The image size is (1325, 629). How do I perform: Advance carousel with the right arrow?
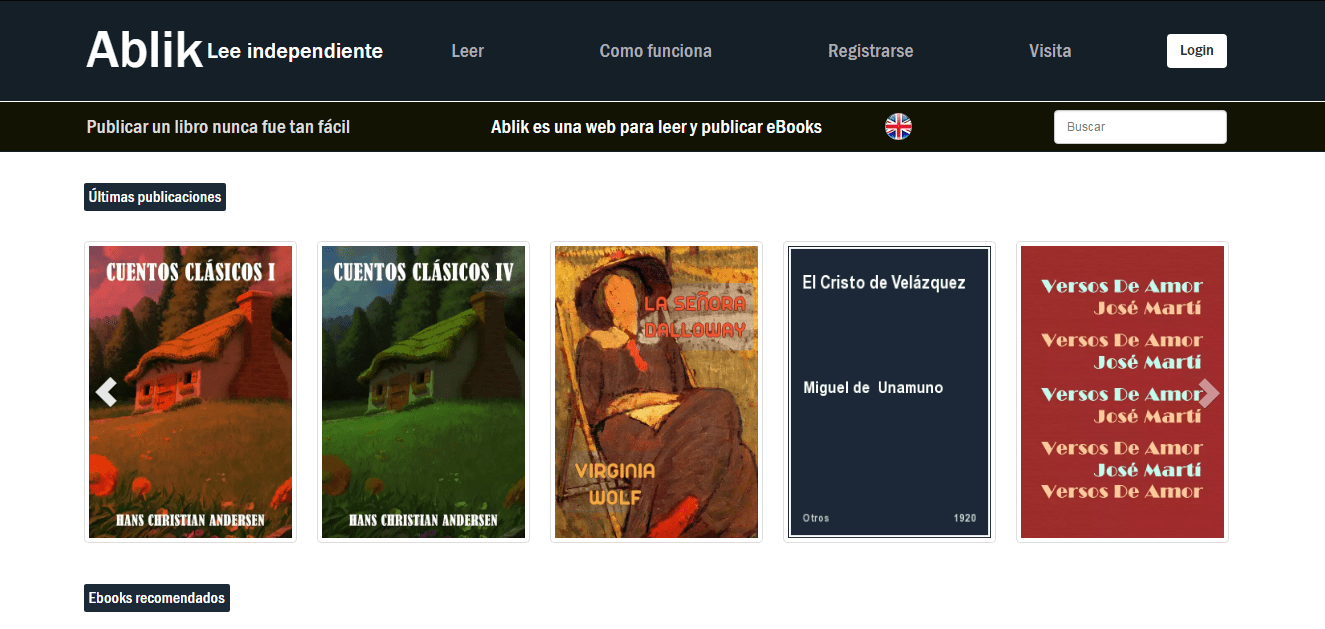[1209, 394]
